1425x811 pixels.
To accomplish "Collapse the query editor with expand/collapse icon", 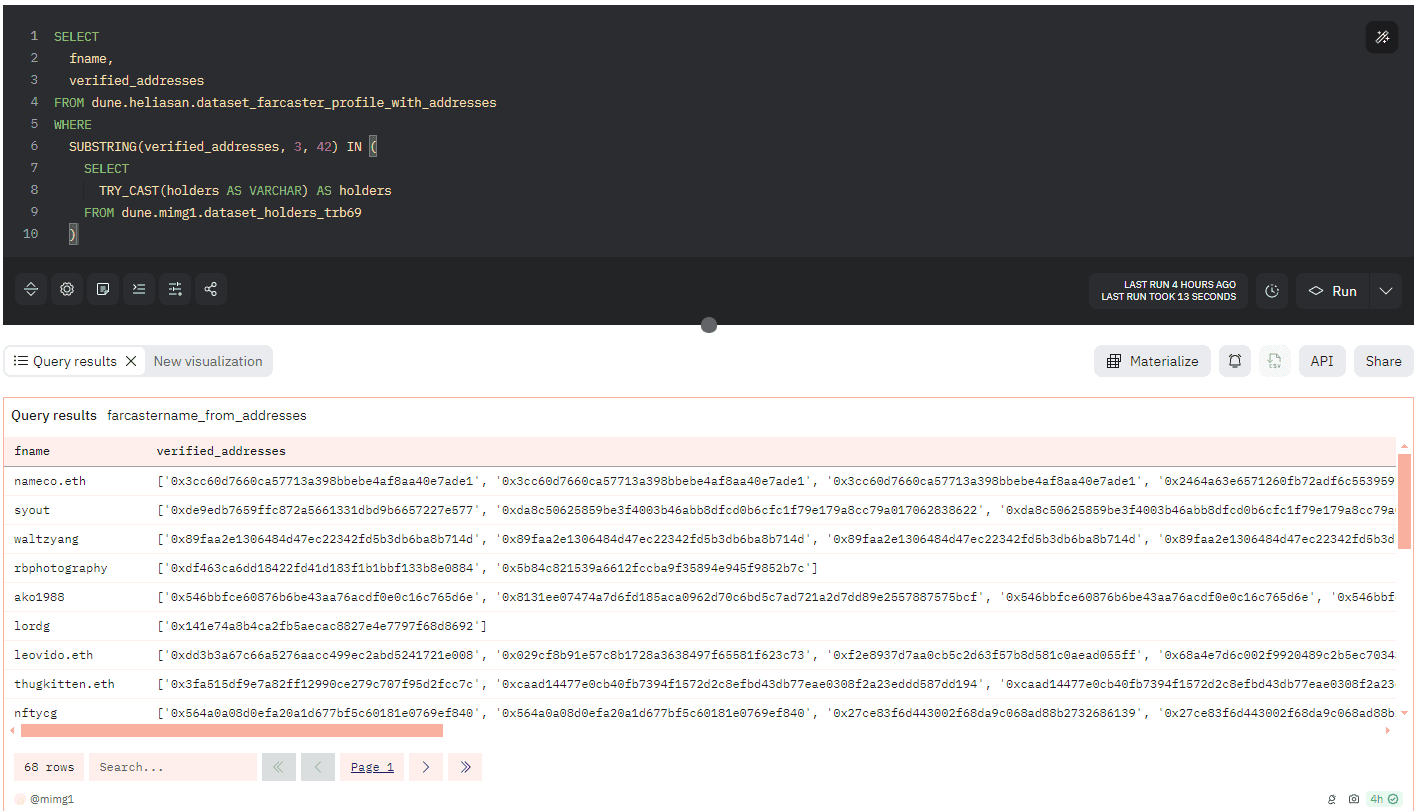I will 31,289.
